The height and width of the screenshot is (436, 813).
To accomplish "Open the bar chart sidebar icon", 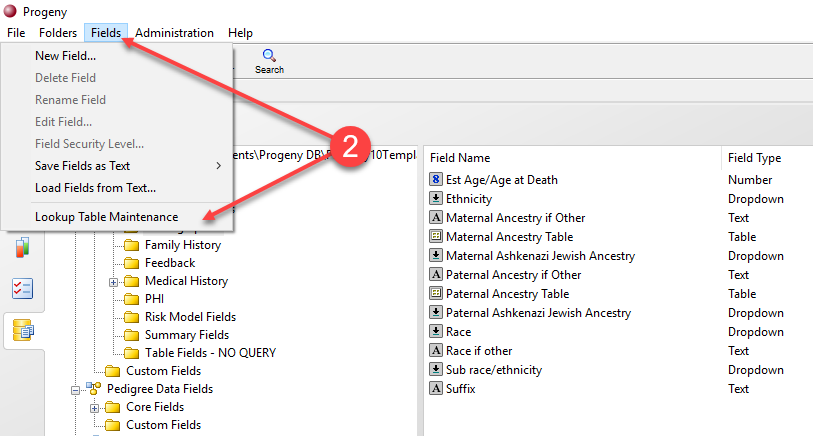I will click(x=22, y=247).
